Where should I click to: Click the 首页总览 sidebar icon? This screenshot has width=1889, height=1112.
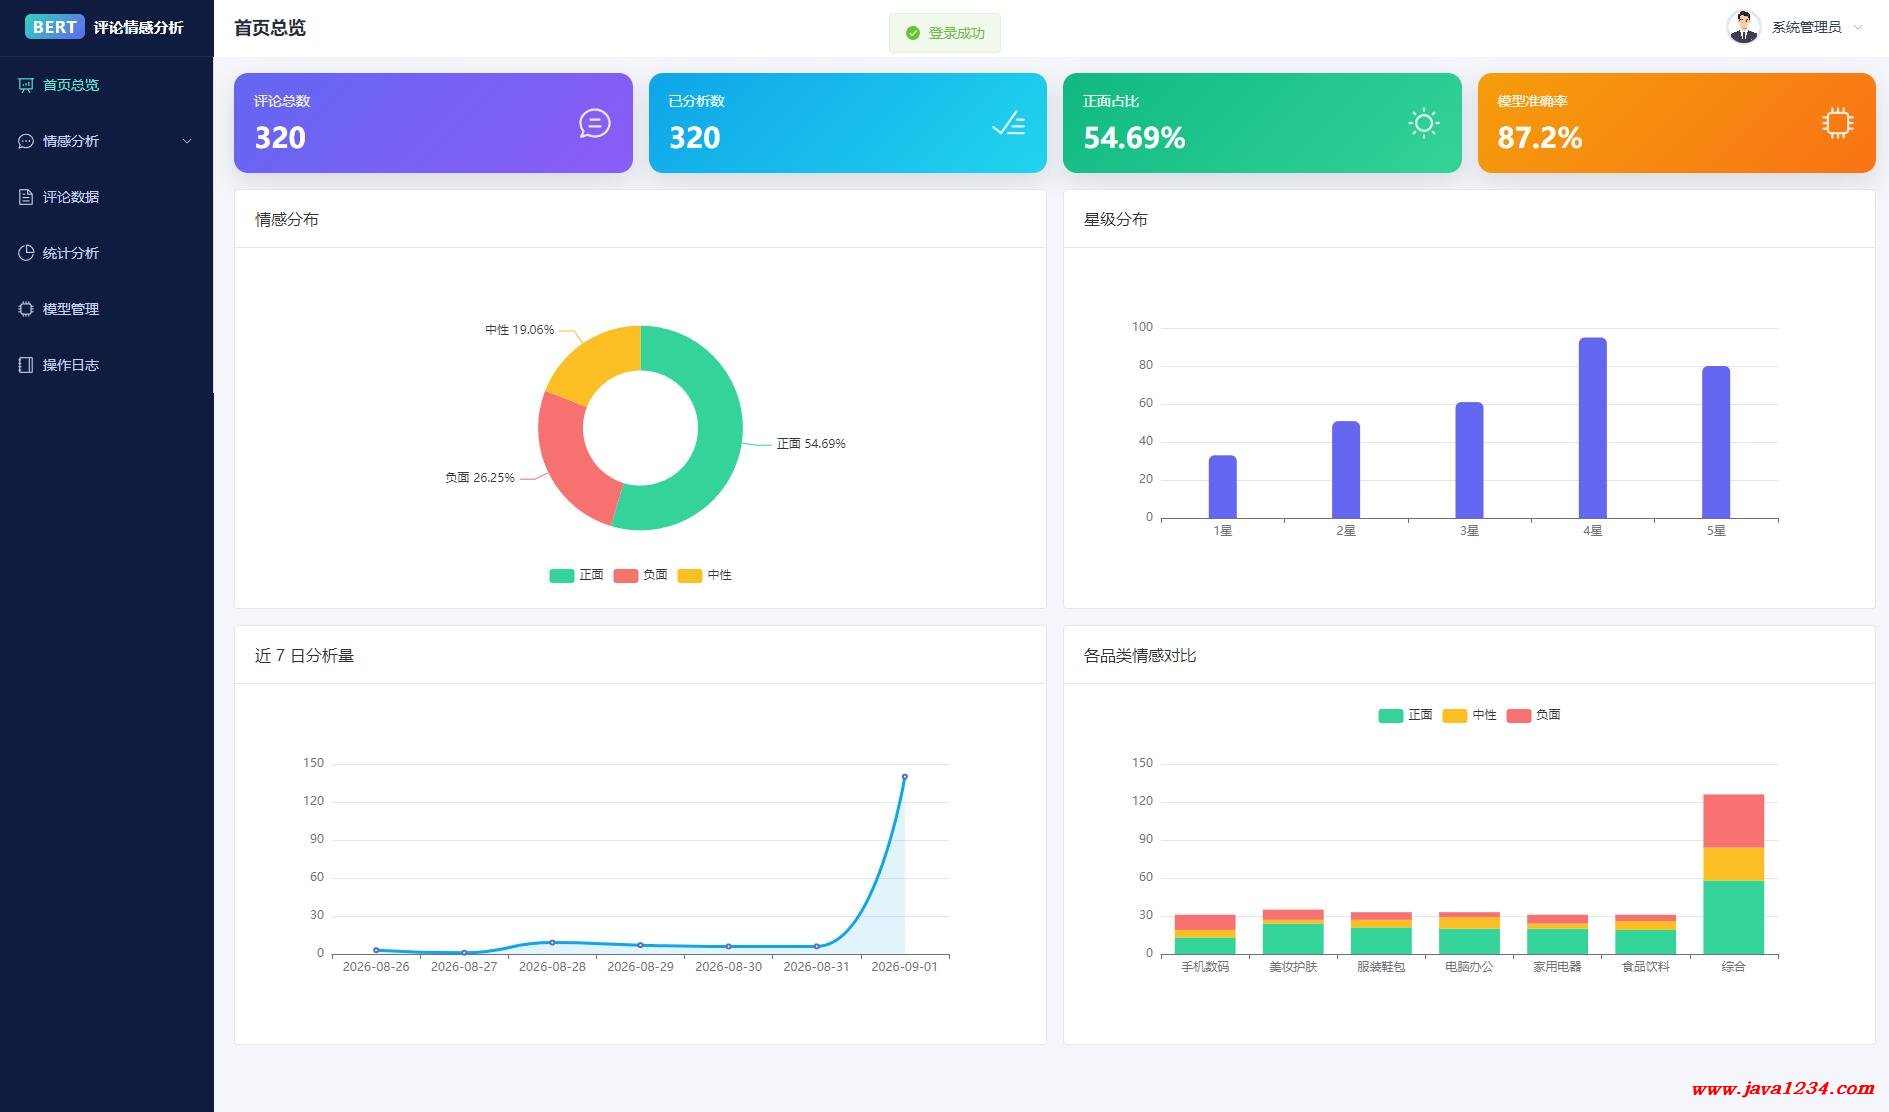tap(26, 85)
